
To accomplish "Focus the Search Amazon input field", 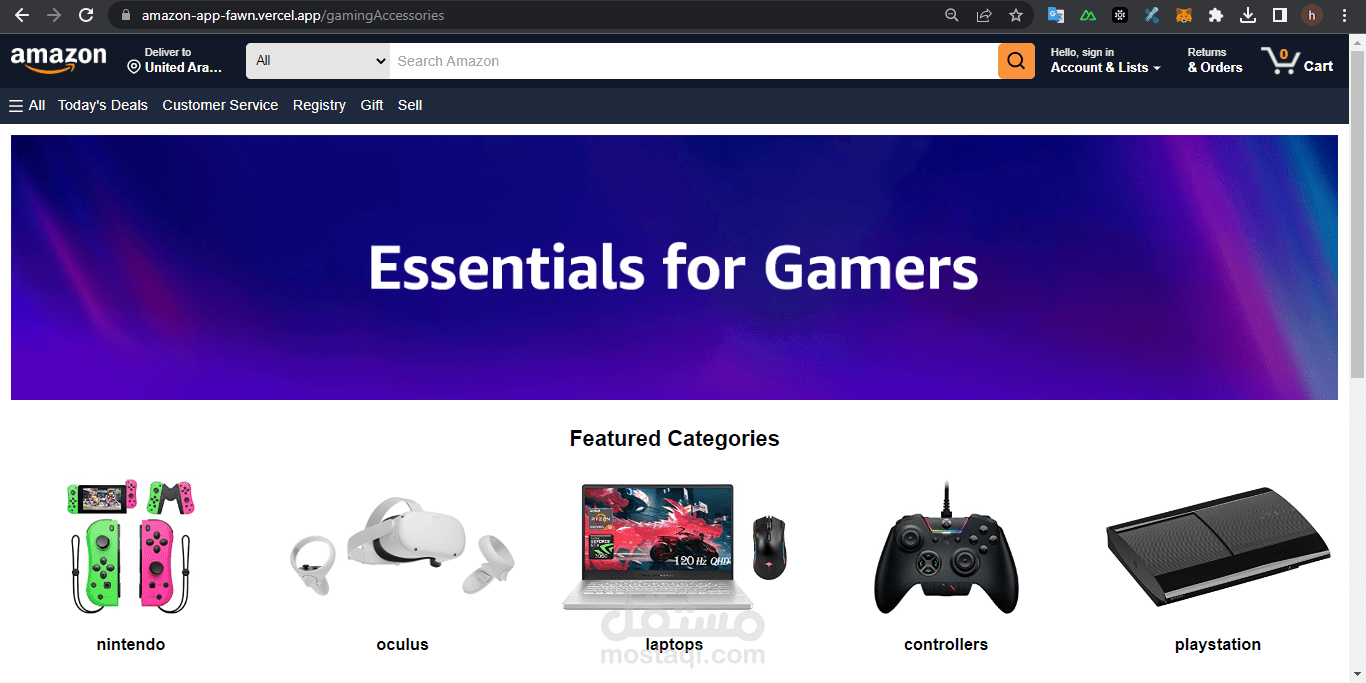I will point(694,61).
